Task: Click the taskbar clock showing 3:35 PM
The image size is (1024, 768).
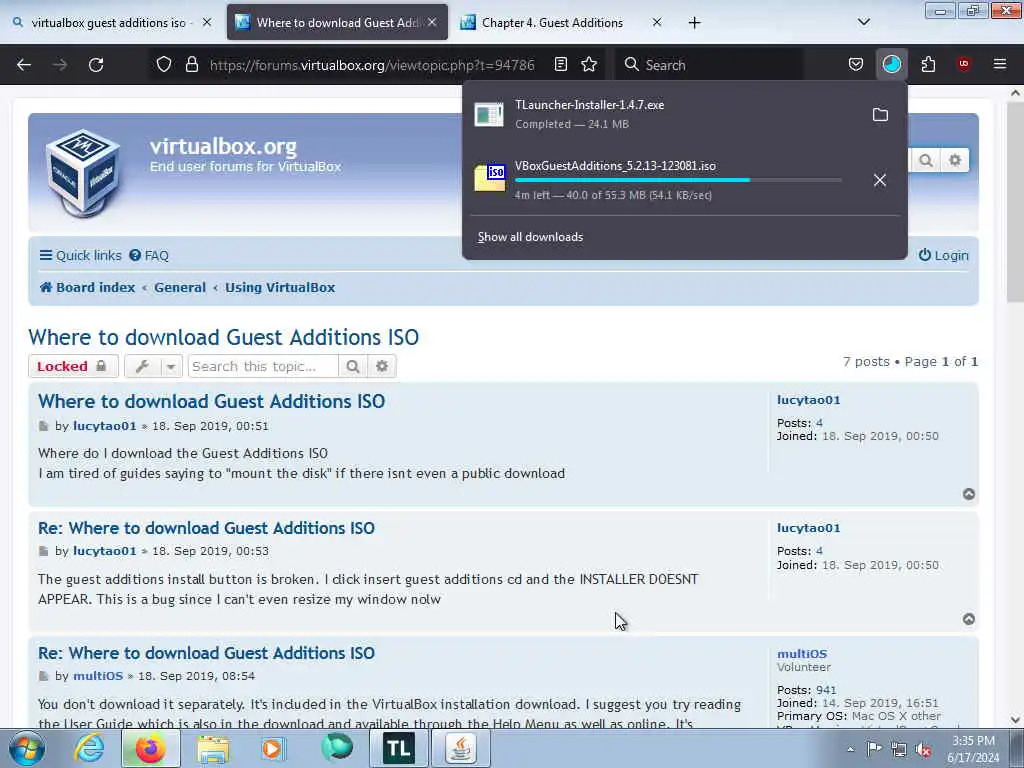Action: click(x=973, y=749)
